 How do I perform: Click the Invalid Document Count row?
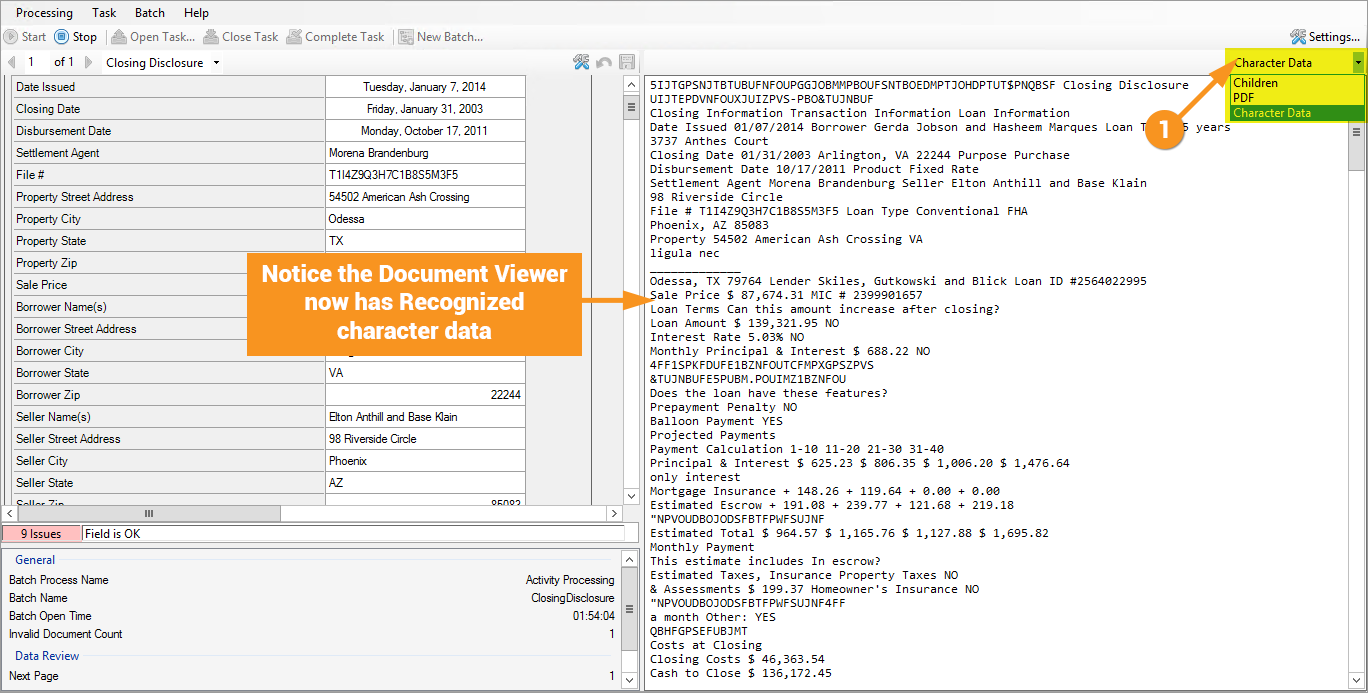[x=312, y=634]
